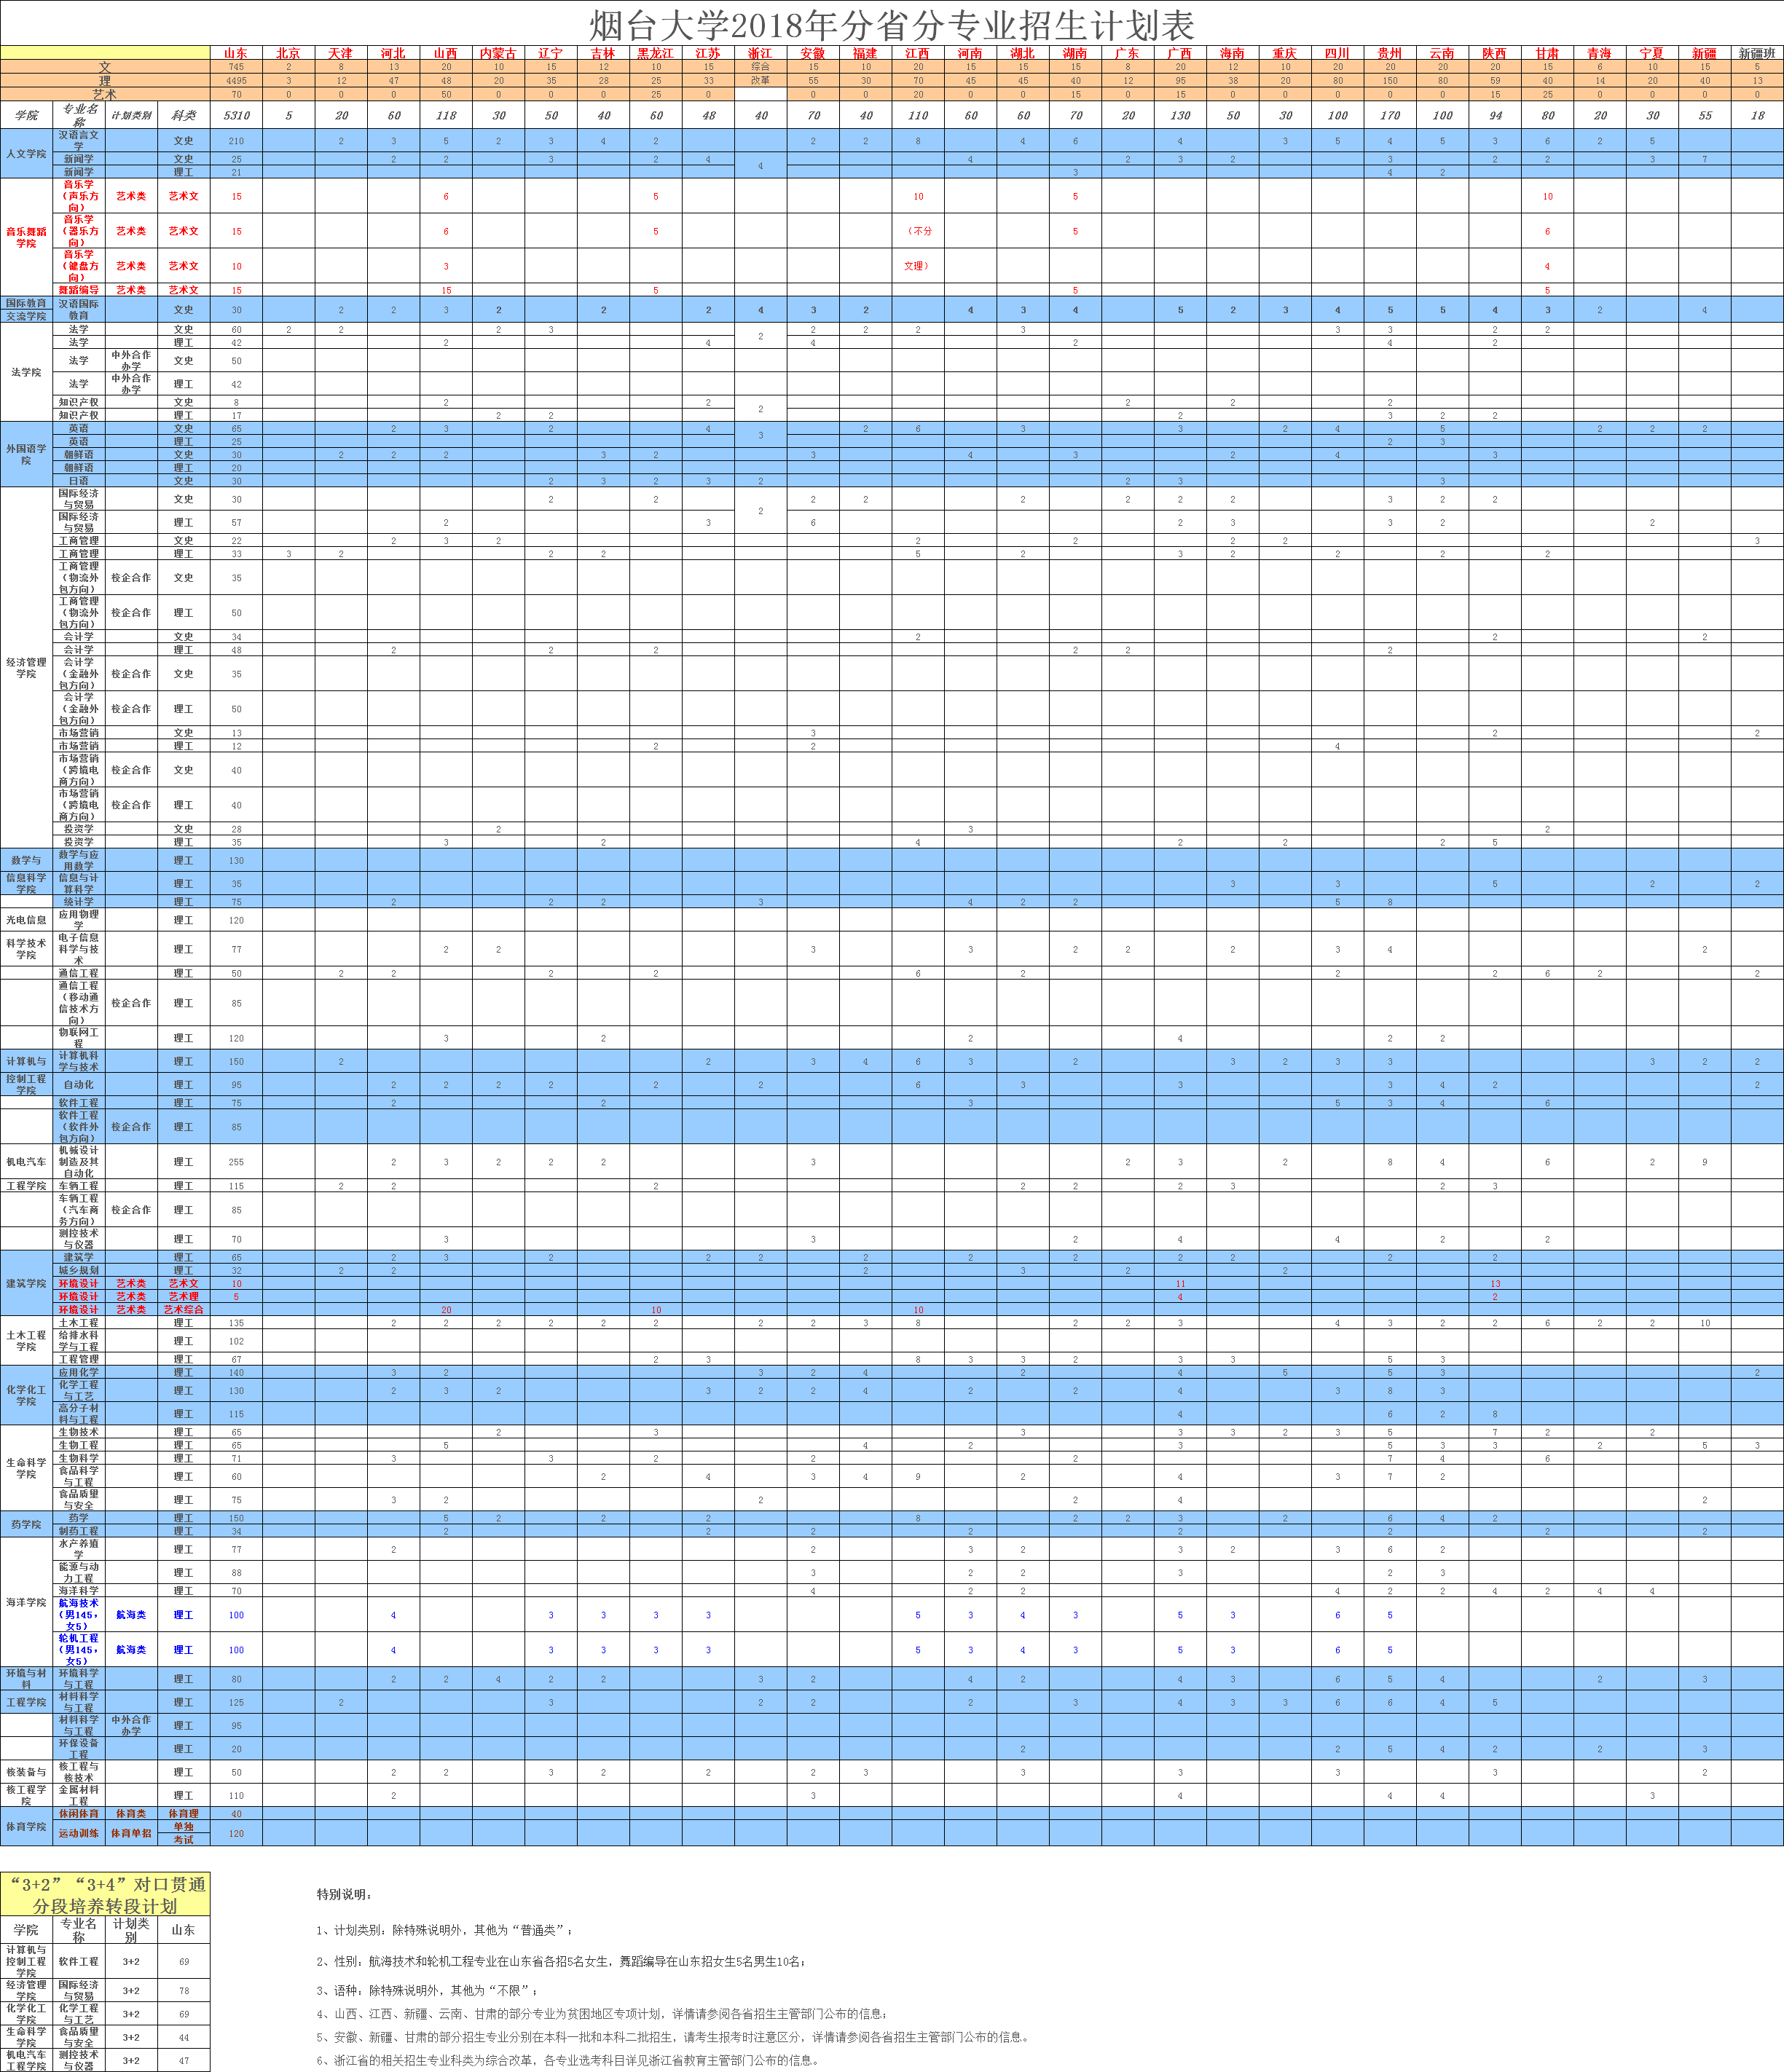Select the 重庆 column header
This screenshot has width=1784, height=2072.
click(x=1285, y=53)
